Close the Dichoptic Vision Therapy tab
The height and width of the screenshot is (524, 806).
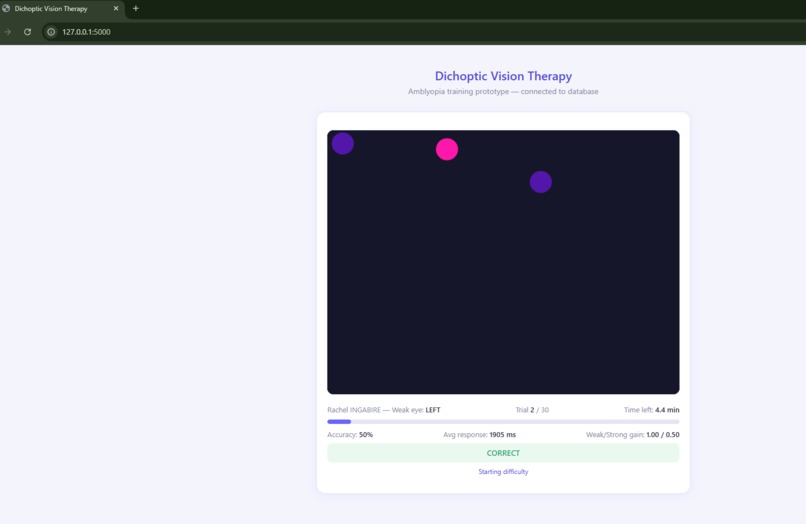(x=116, y=8)
